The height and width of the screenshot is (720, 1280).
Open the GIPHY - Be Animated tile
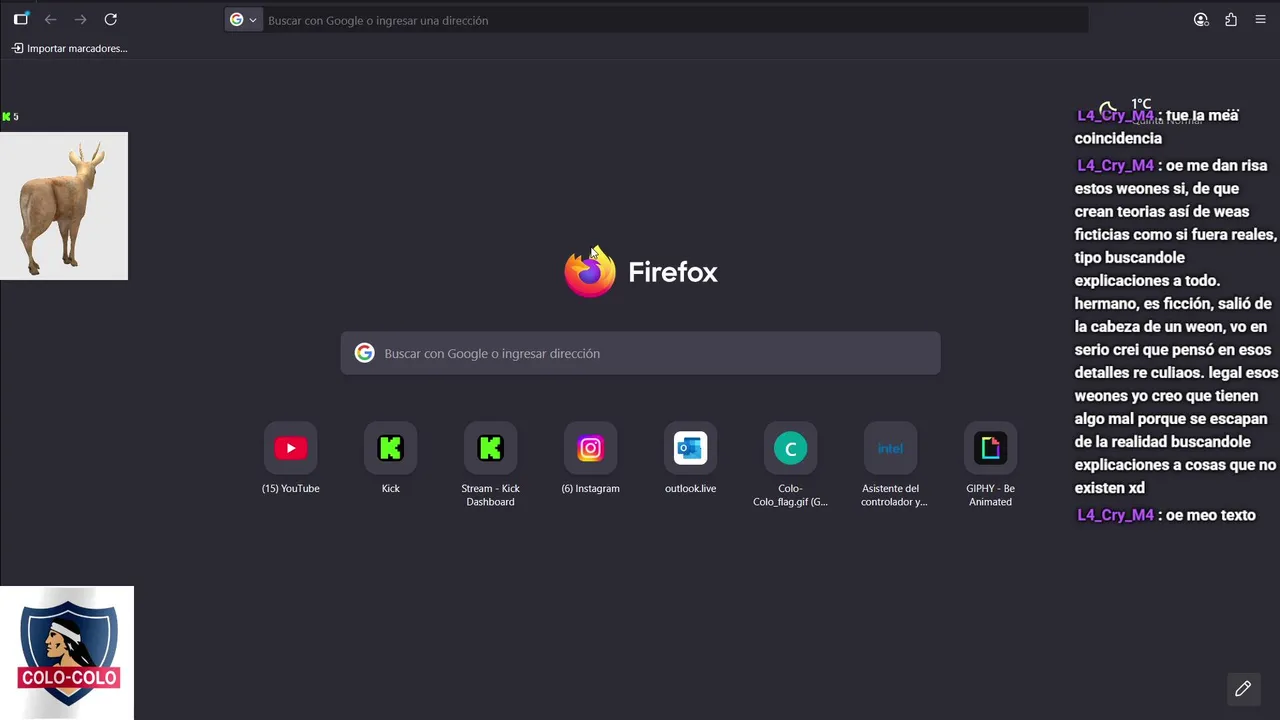pyautogui.click(x=991, y=448)
